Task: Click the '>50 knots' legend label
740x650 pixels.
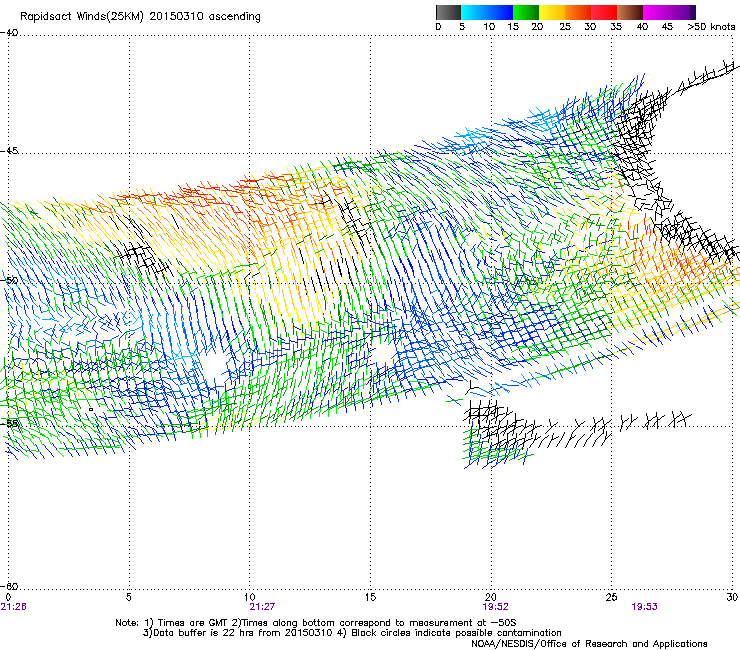Action: click(711, 27)
